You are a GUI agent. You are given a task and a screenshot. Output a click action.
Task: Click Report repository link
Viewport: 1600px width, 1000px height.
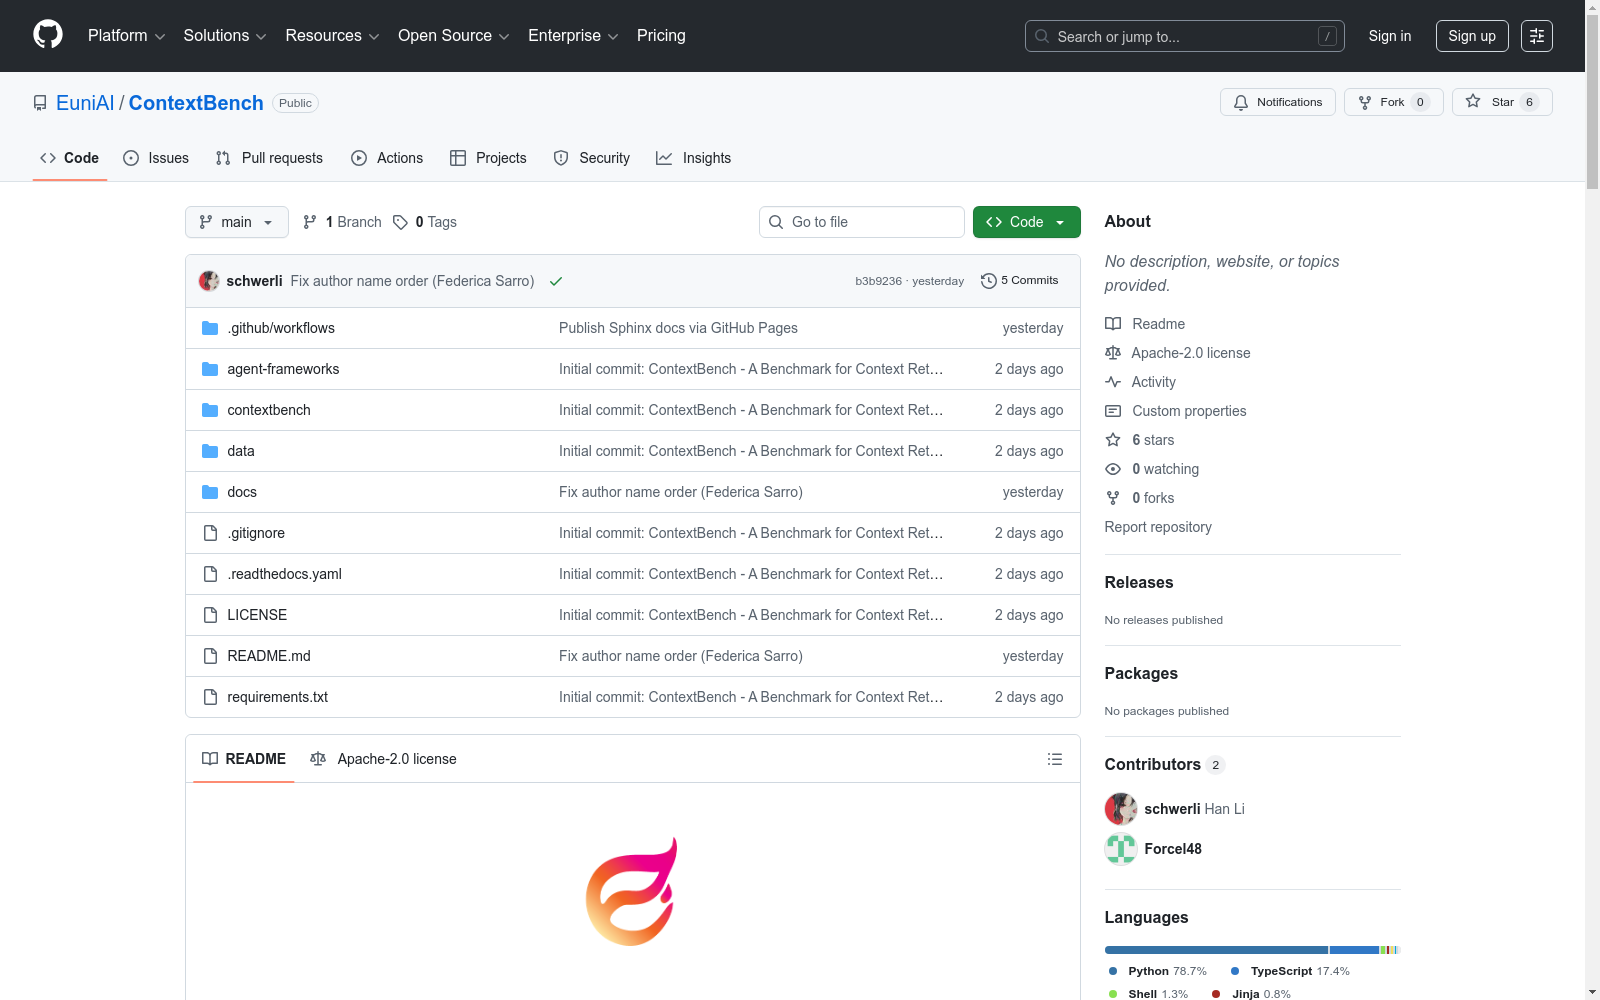1158,527
